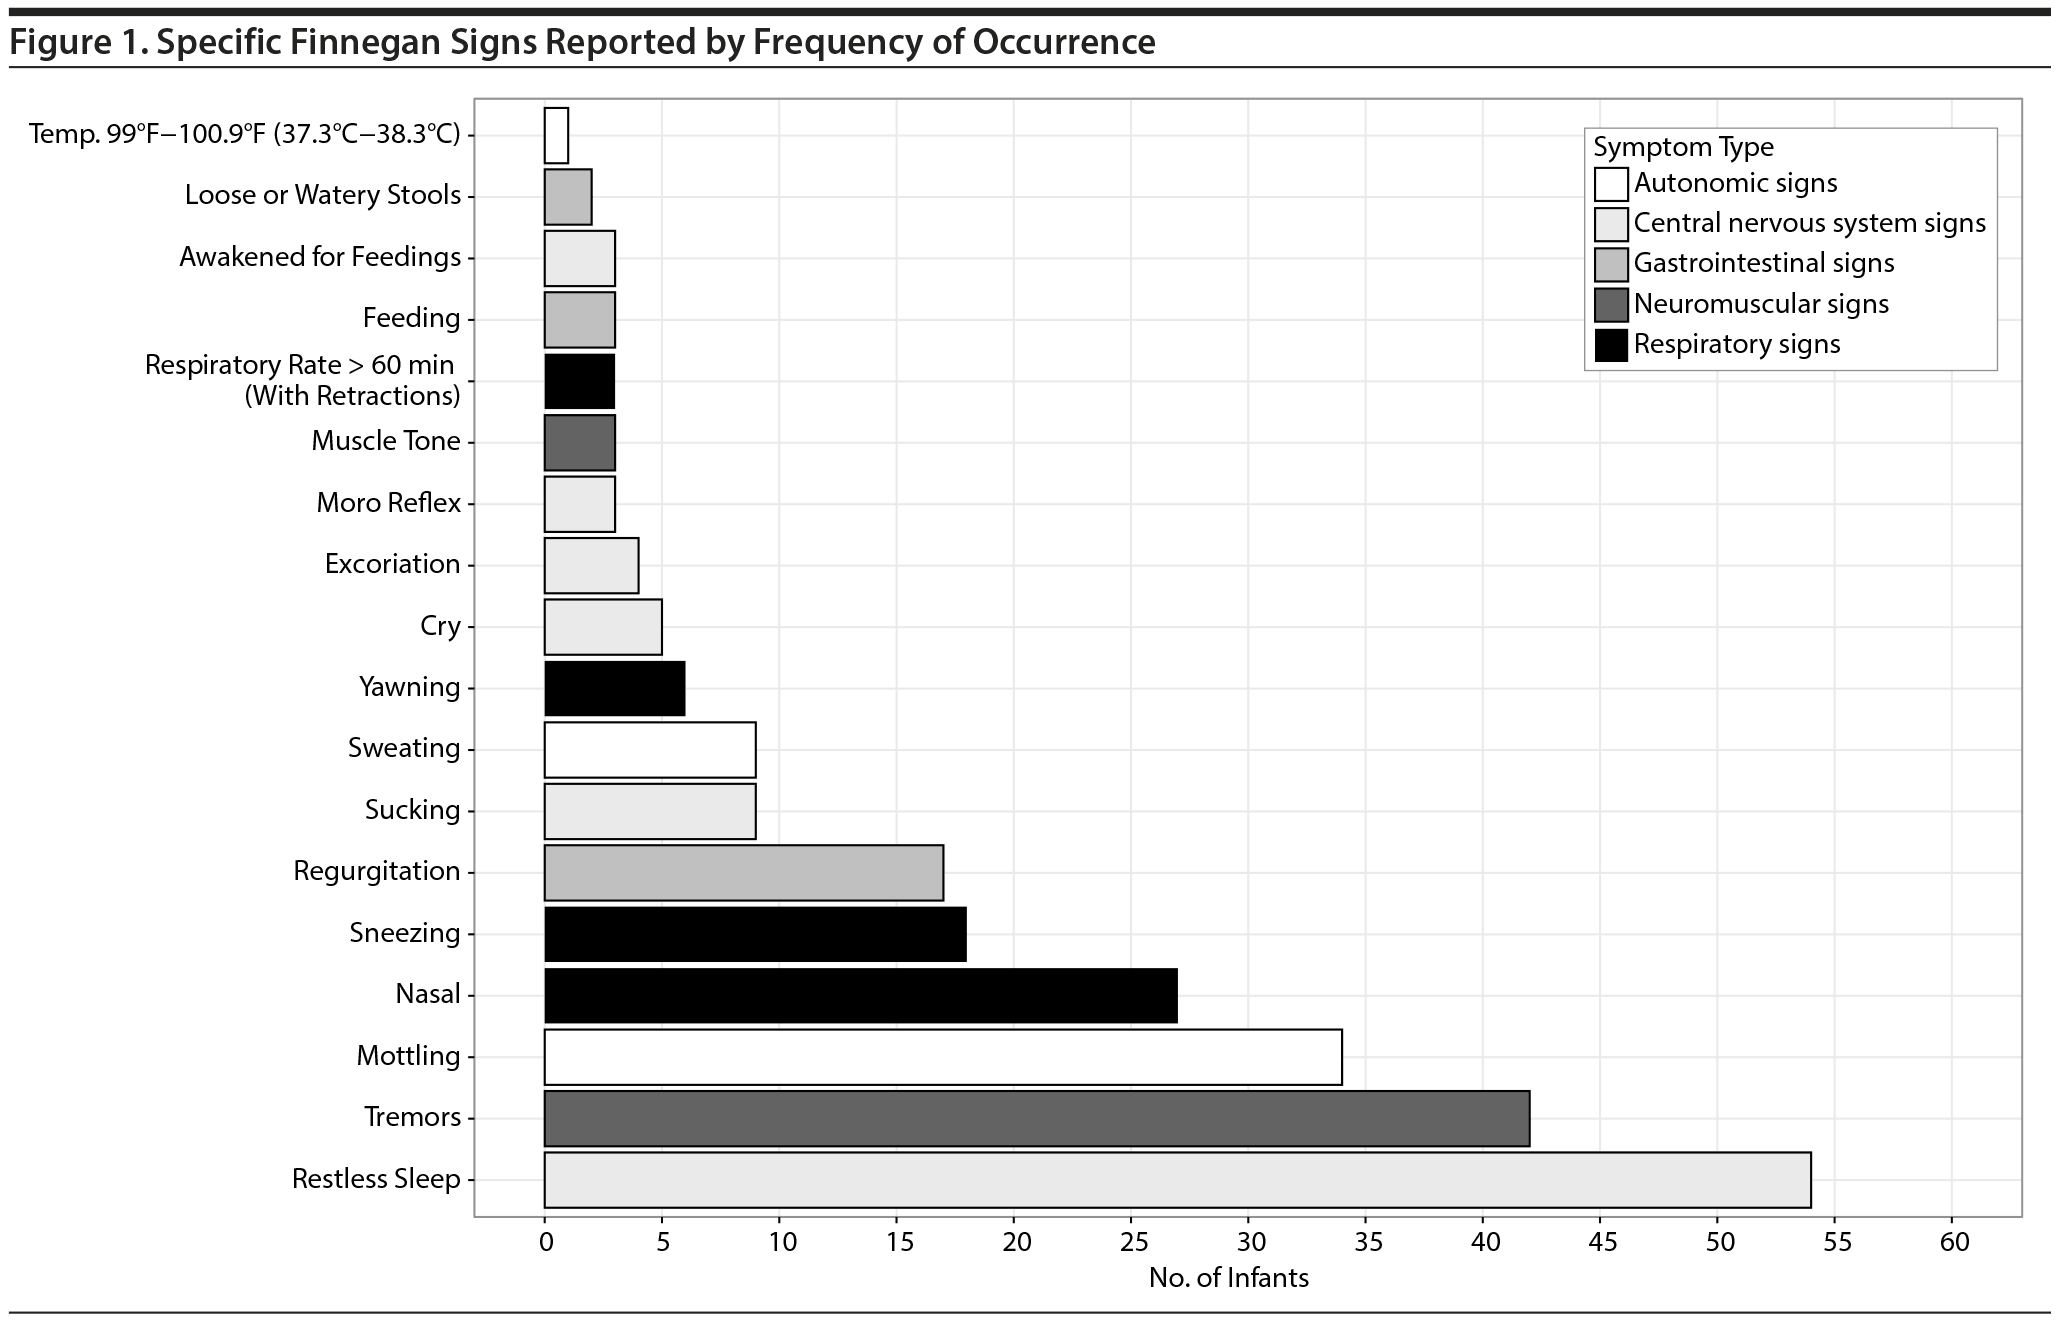Click the Restless Sleep bar
Image resolution: width=2064 pixels, height=1322 pixels.
pyautogui.click(x=1176, y=1180)
